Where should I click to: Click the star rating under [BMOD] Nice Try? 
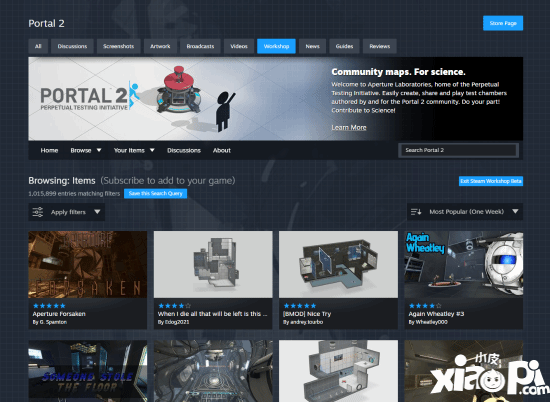point(300,306)
